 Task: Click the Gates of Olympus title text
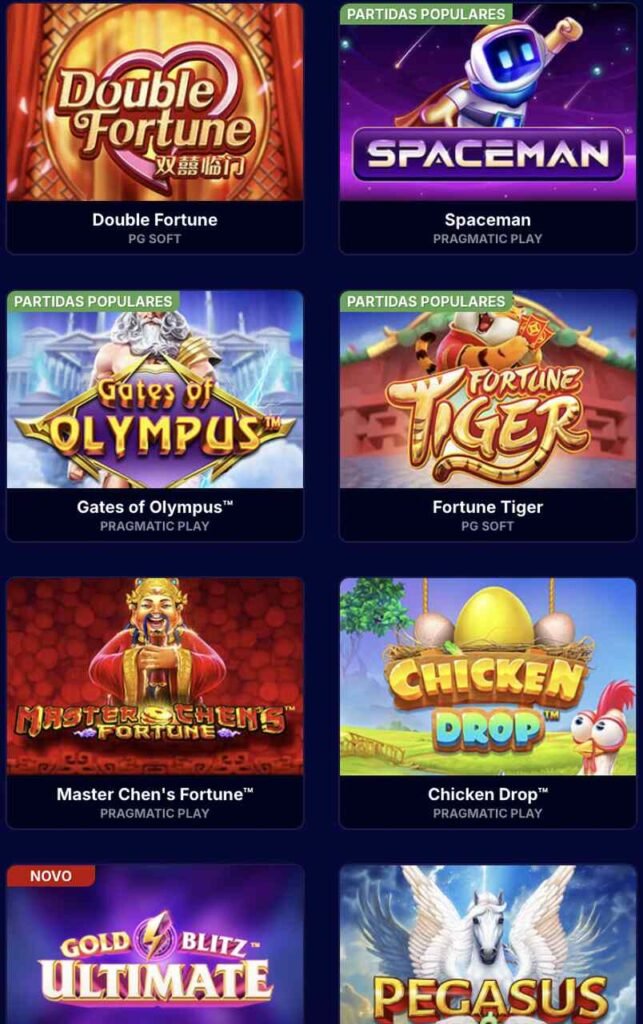[155, 507]
